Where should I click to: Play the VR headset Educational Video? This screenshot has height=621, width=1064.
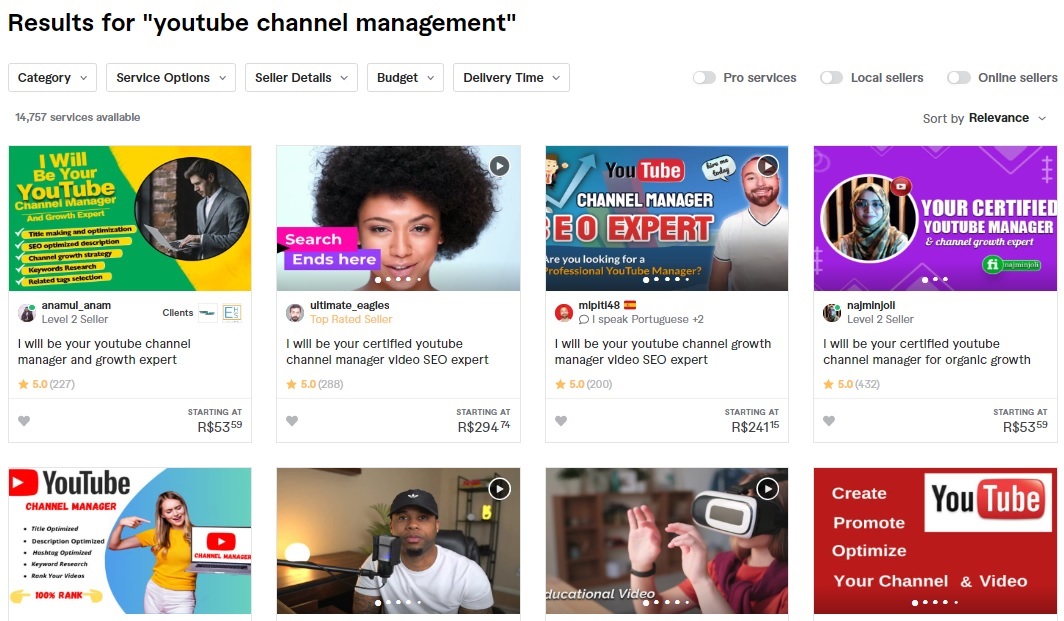[767, 489]
